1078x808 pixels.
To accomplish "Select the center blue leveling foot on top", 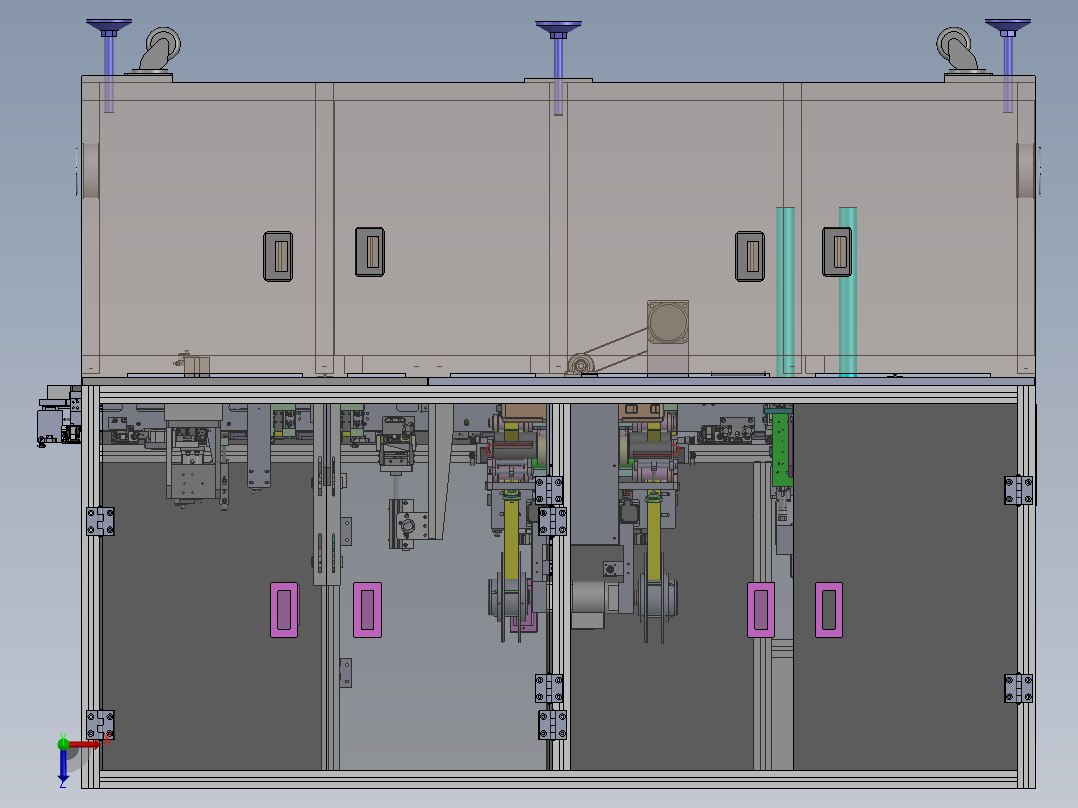I will click(x=558, y=66).
